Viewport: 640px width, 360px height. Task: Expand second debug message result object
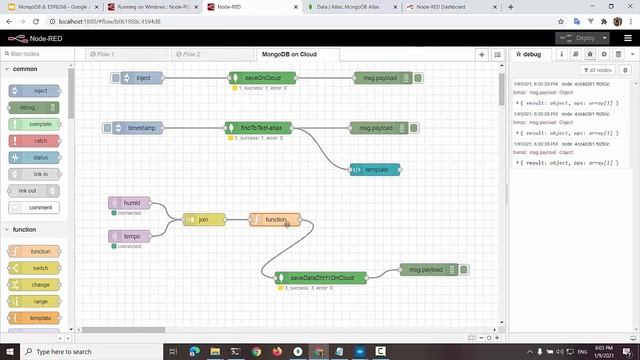point(518,133)
